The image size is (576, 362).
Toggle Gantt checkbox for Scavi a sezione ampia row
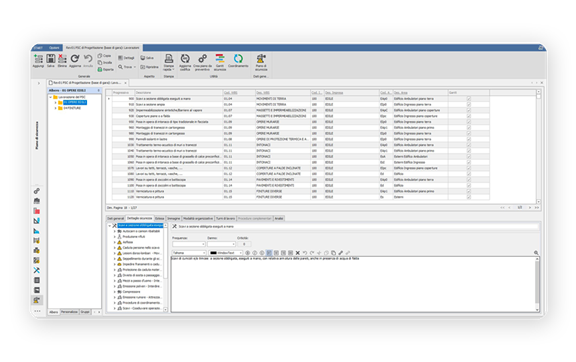tap(468, 105)
